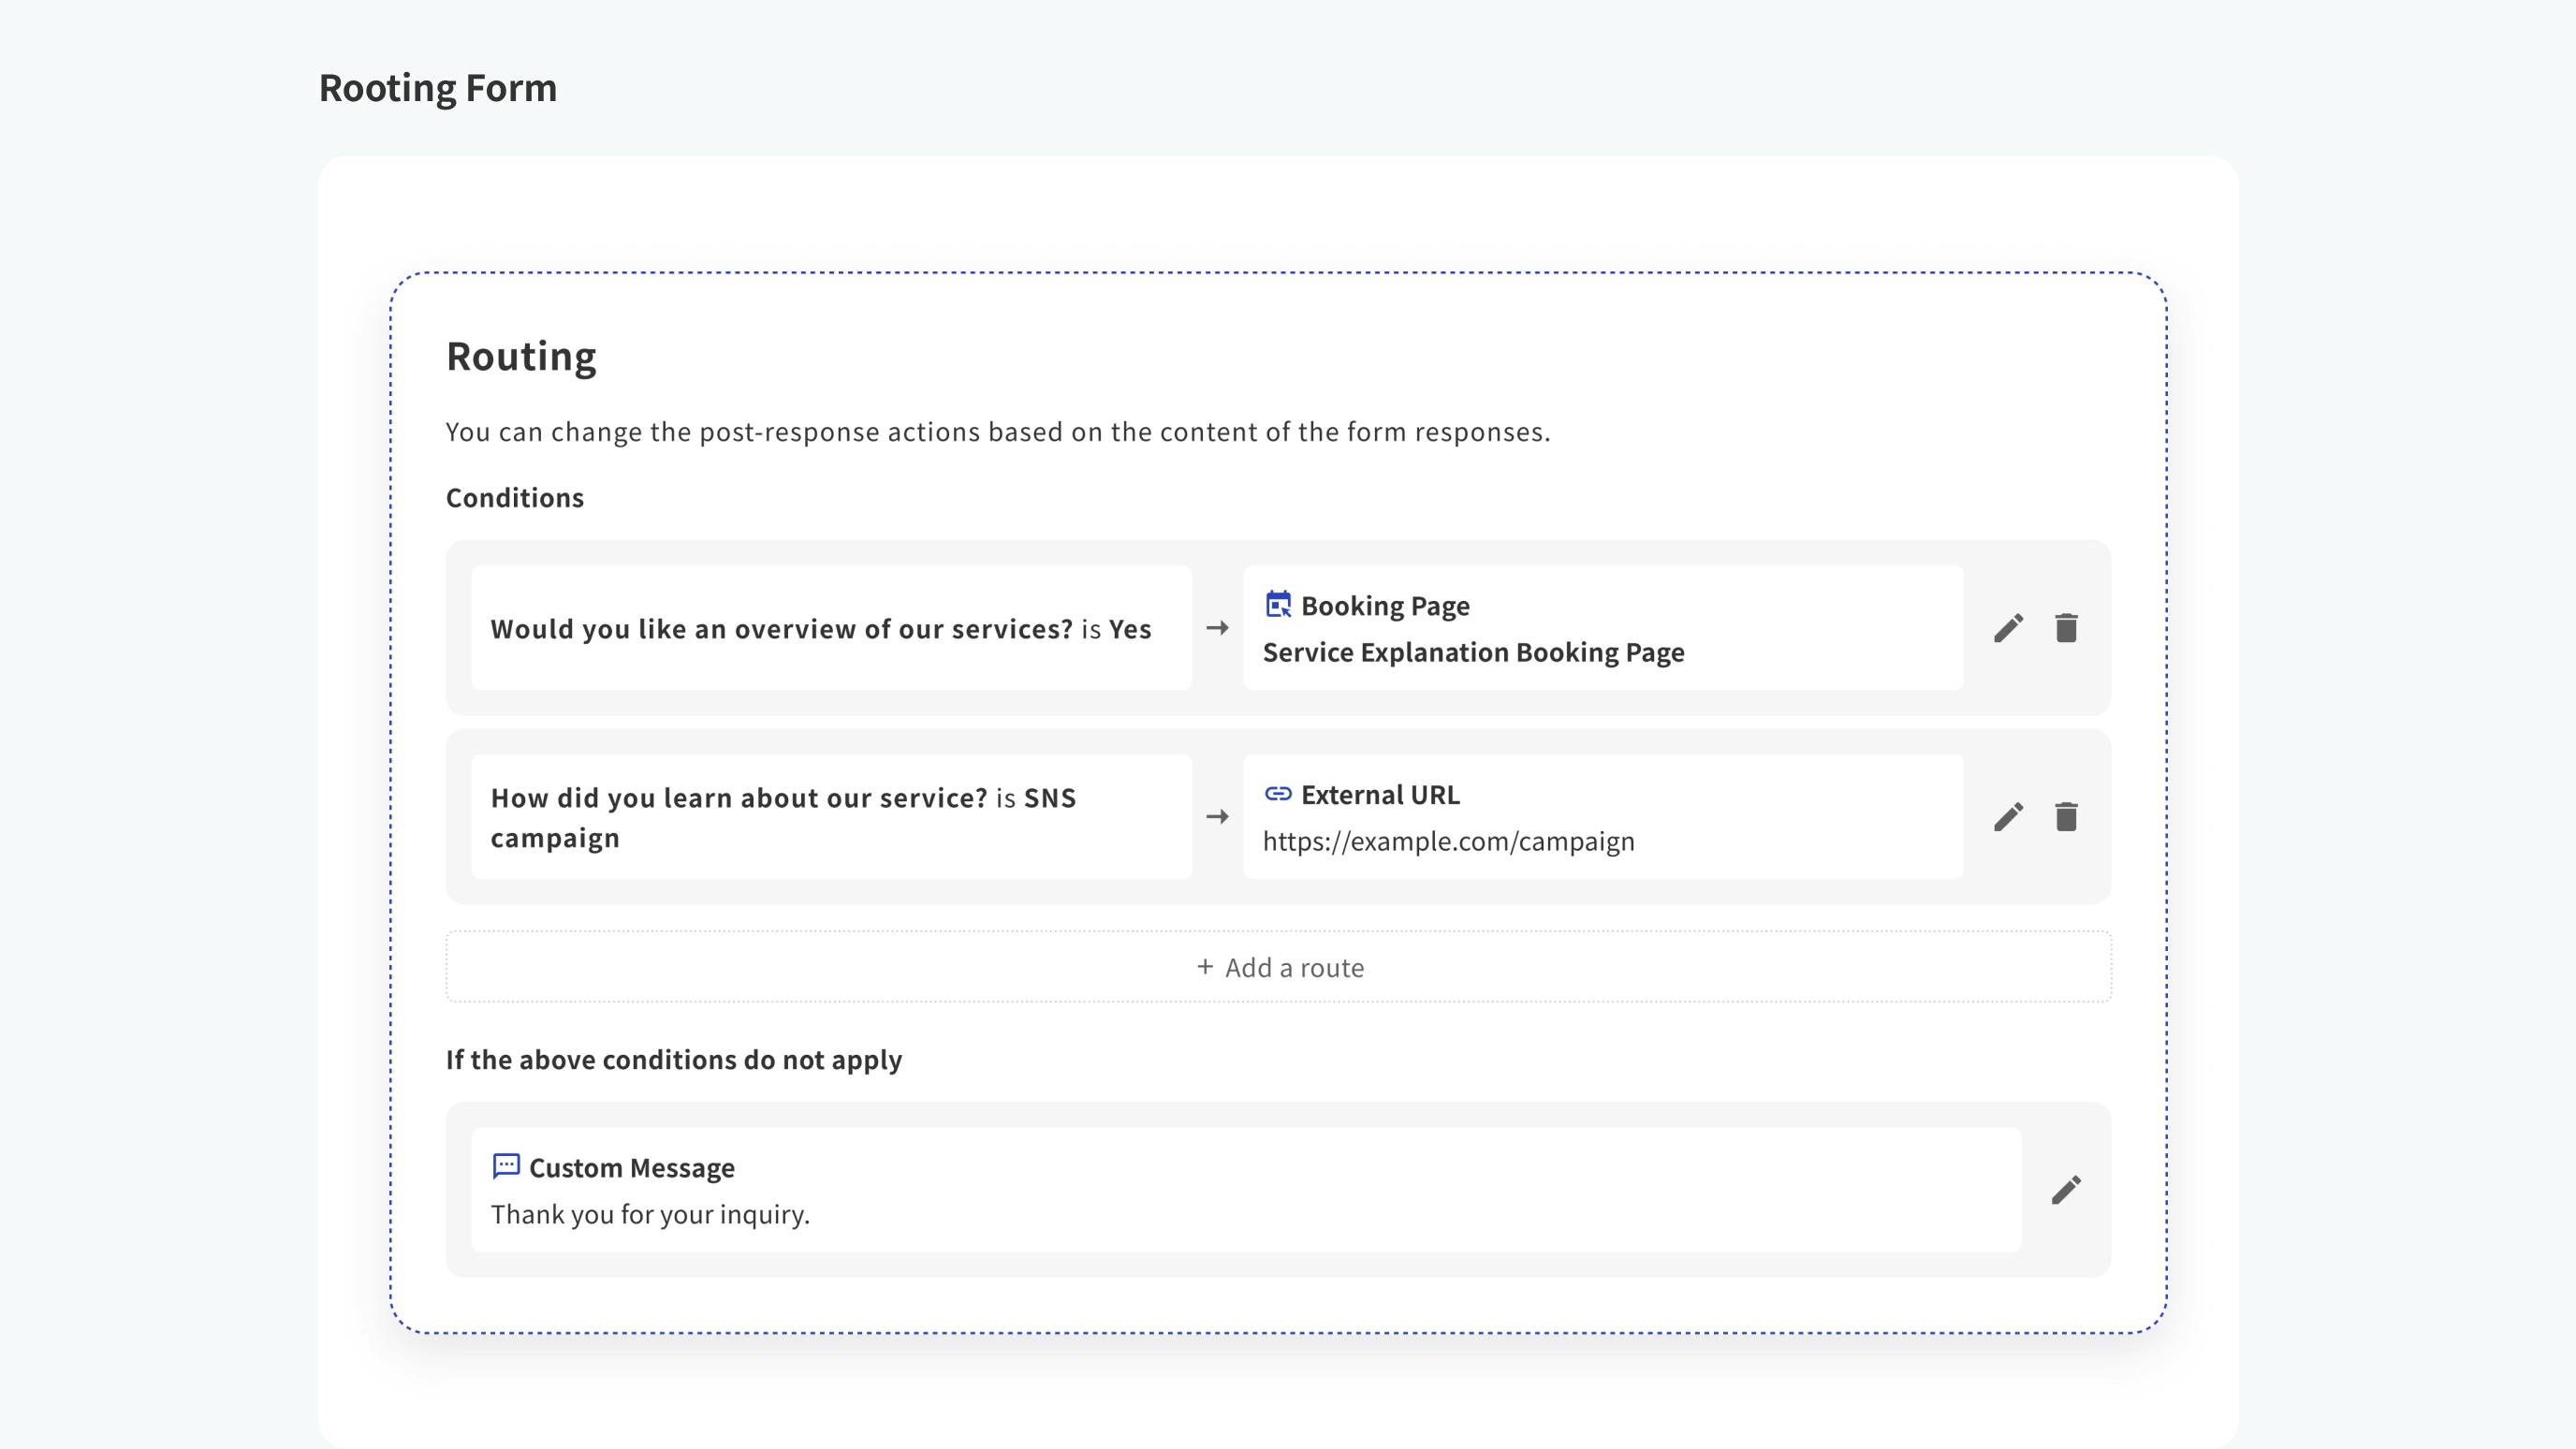The height and width of the screenshot is (1449, 2576).
Task: Click the arrow between condition and Booking Page
Action: pyautogui.click(x=1218, y=628)
